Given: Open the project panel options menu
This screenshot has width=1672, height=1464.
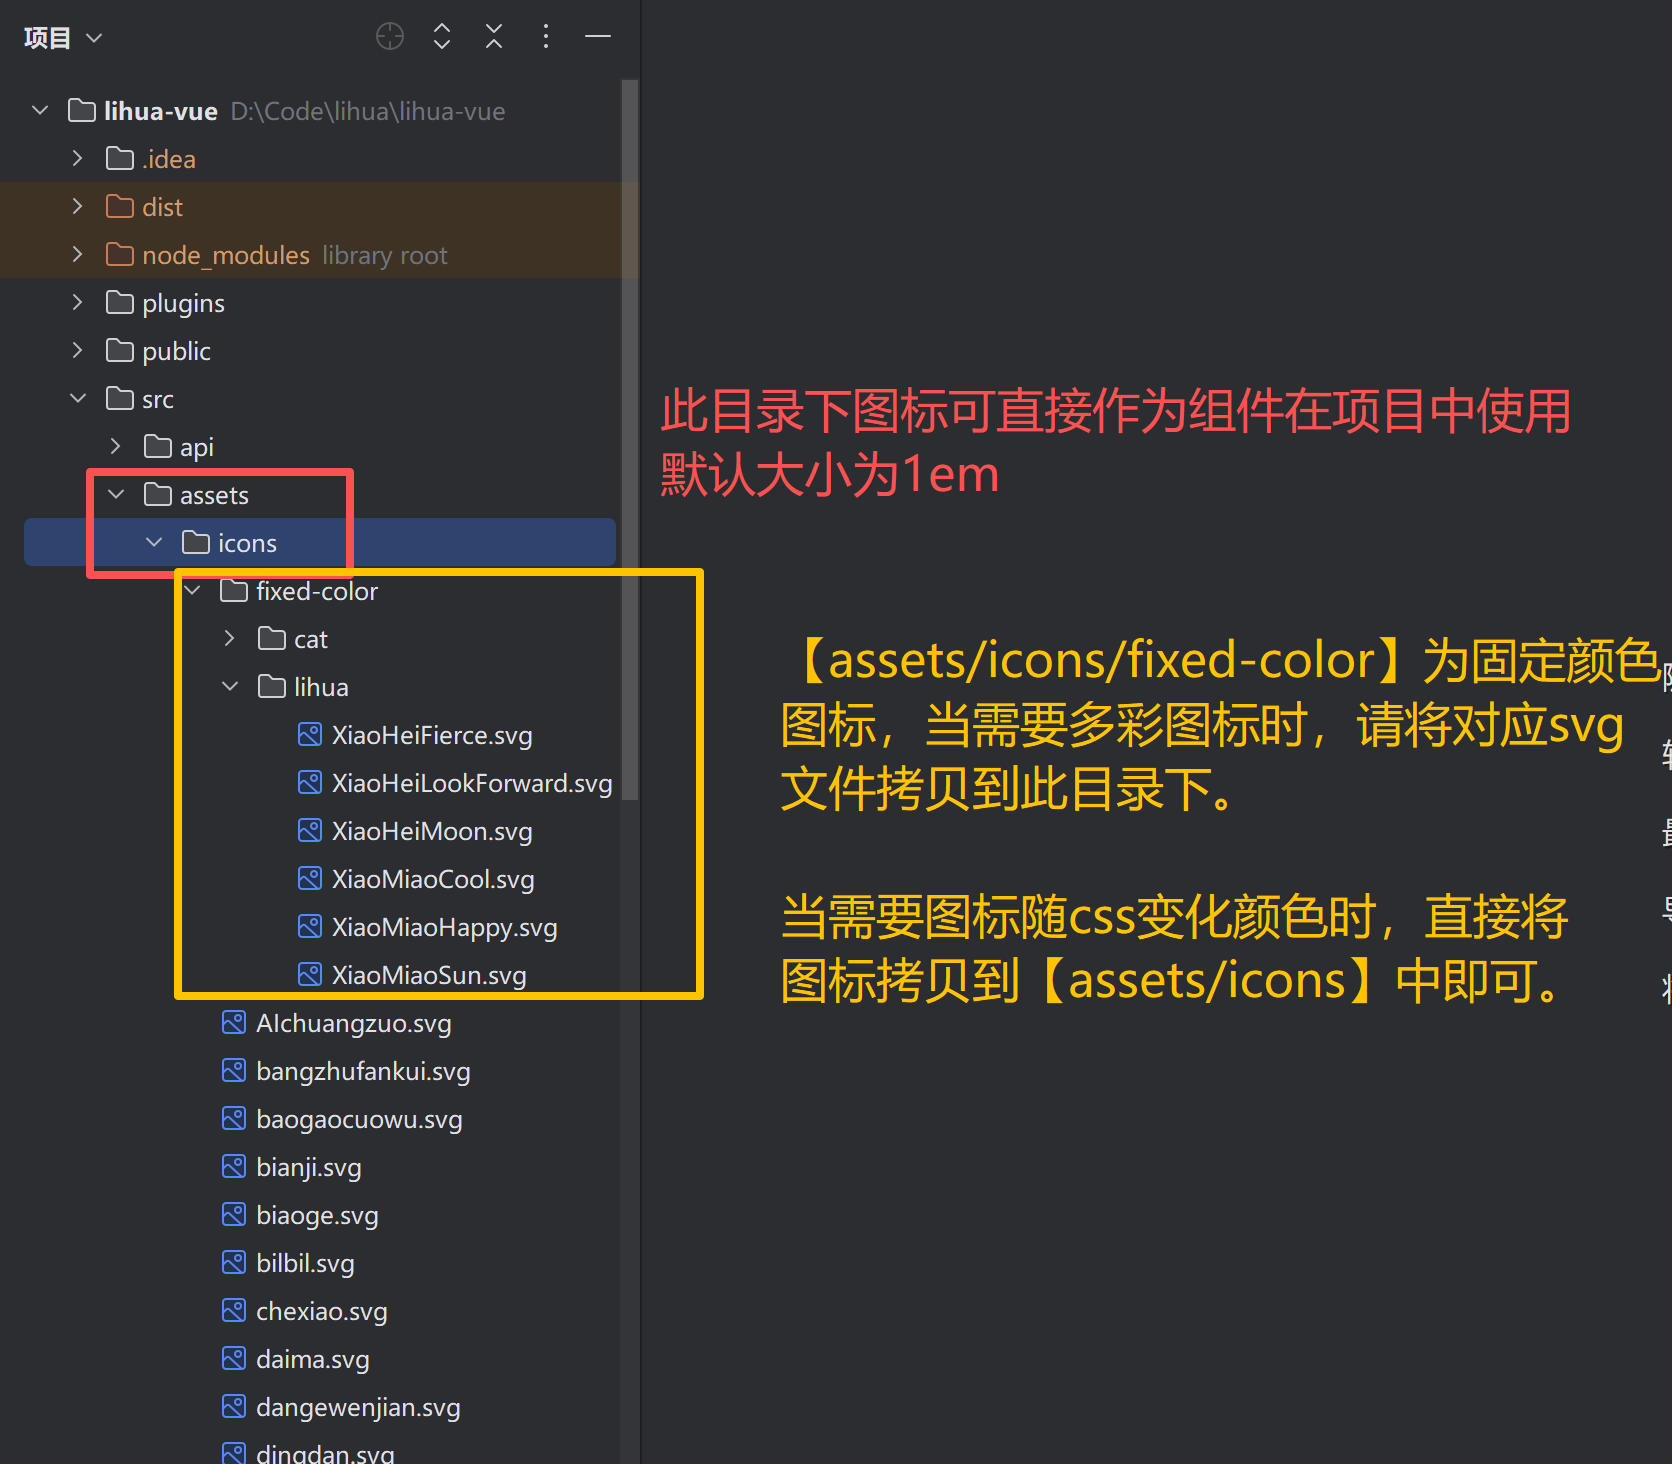Looking at the screenshot, I should pos(545,37).
